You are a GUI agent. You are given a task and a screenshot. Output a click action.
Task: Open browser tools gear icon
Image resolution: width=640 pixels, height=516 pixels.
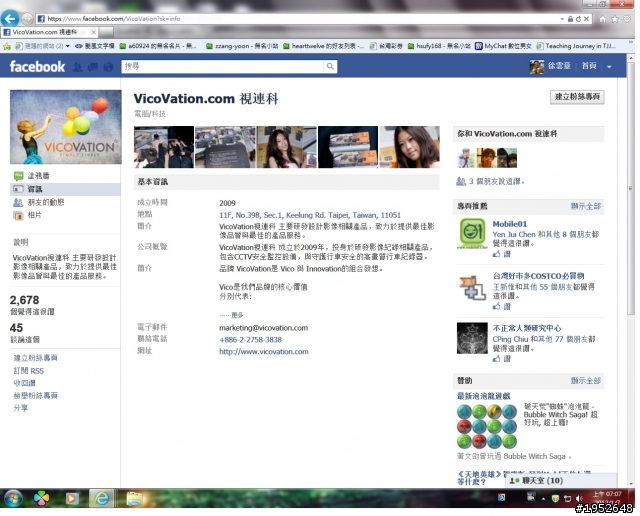pos(627,19)
